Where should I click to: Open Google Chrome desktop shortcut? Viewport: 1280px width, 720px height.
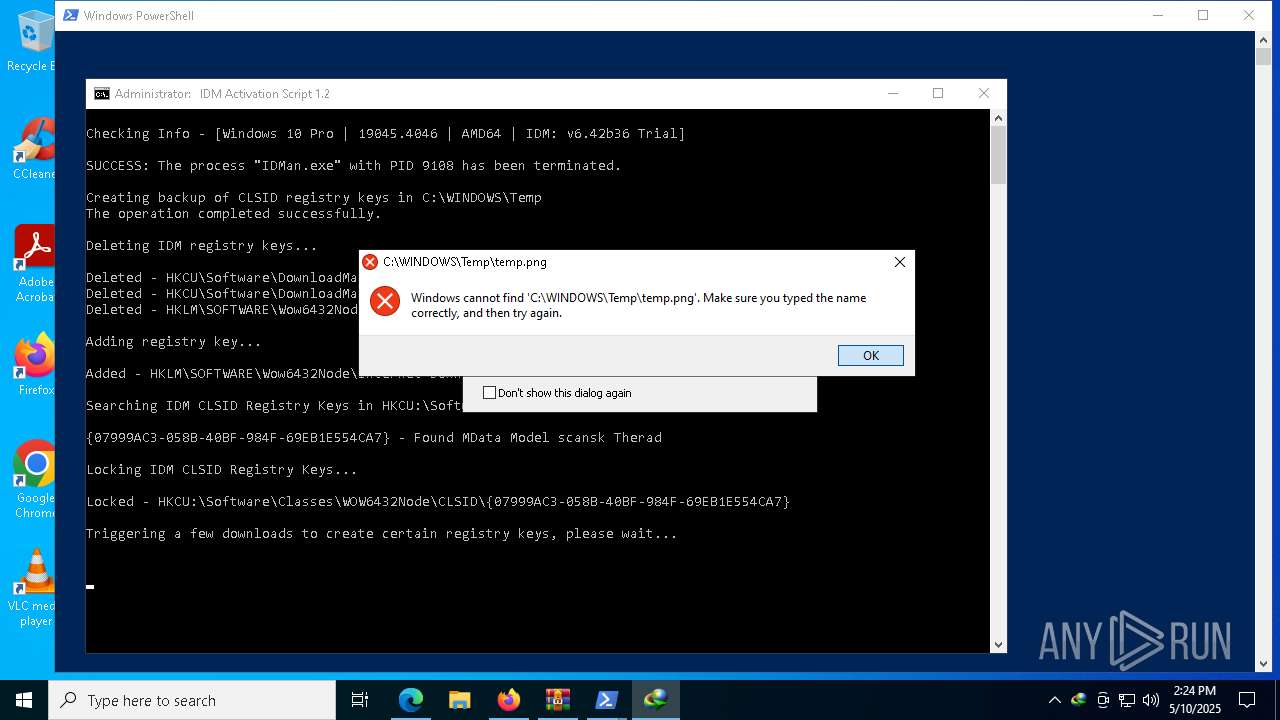[34, 480]
